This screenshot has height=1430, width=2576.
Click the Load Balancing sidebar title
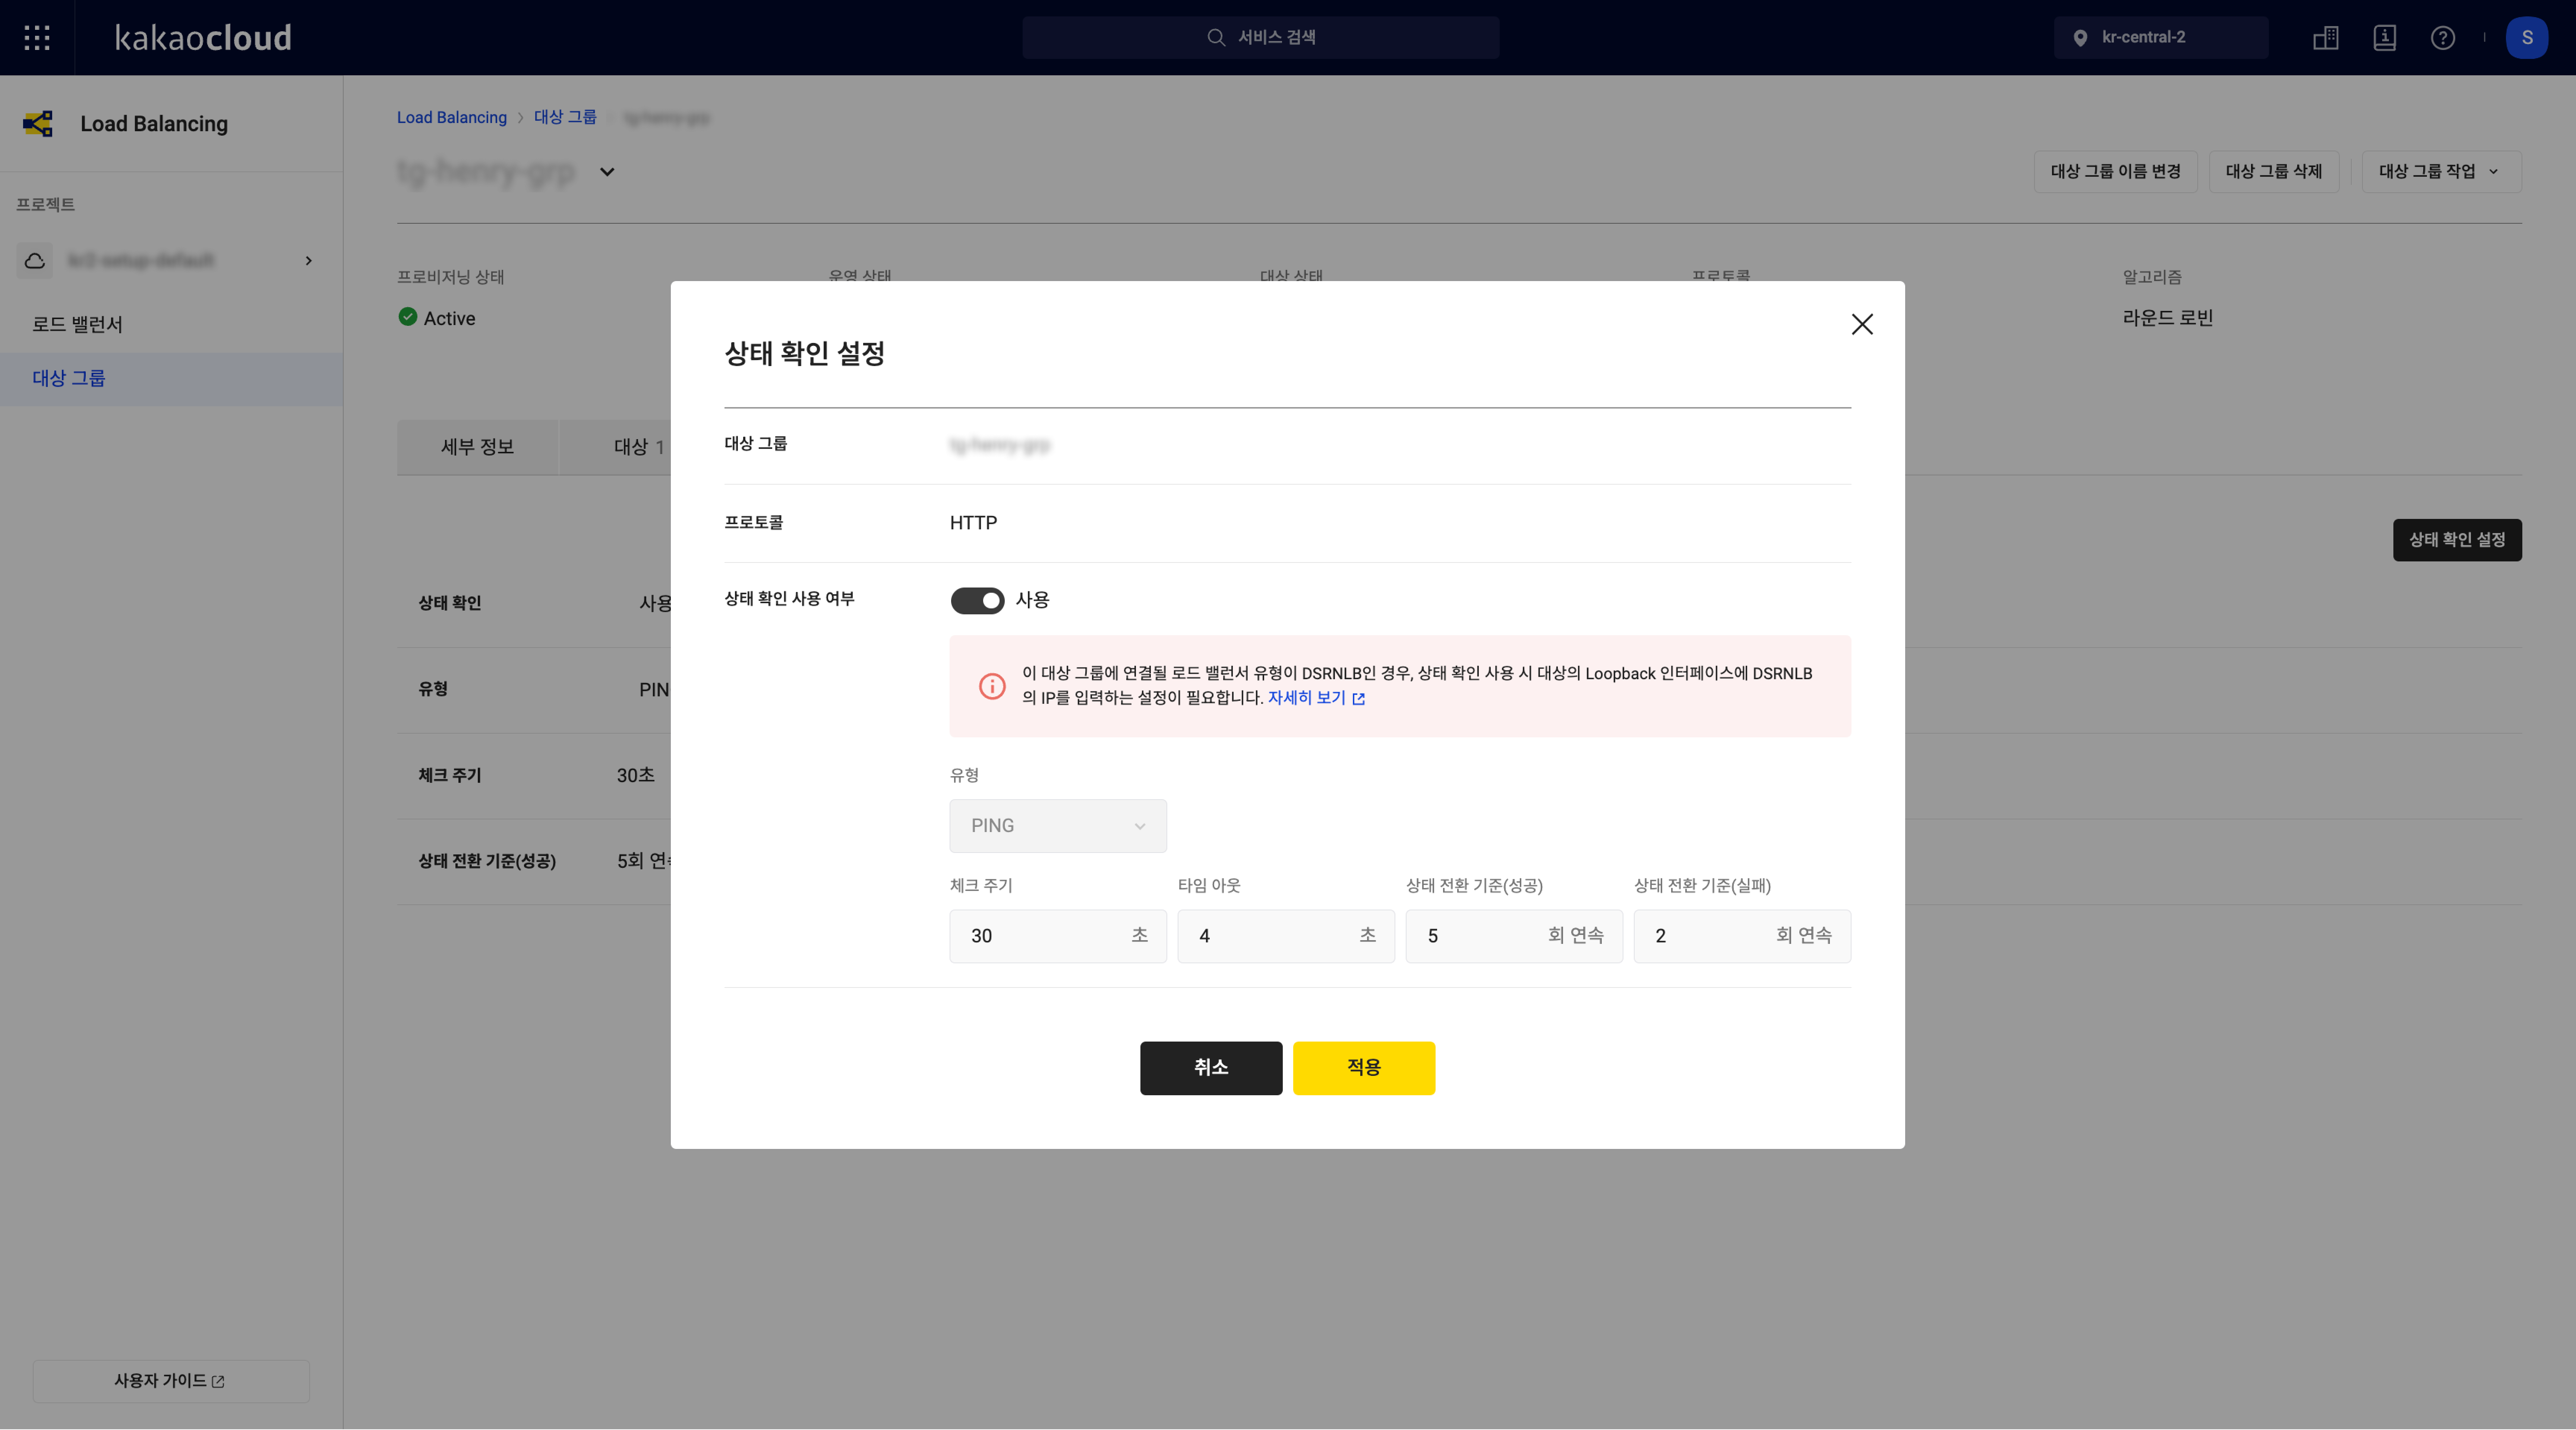(x=154, y=124)
